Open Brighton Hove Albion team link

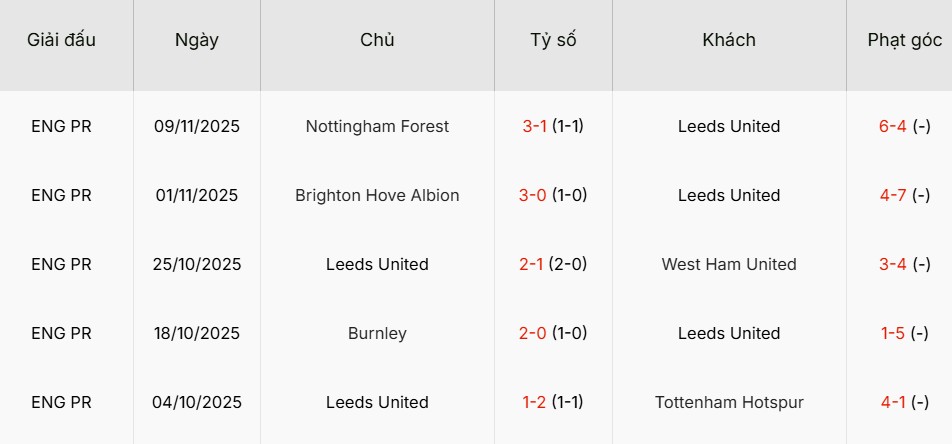(377, 195)
